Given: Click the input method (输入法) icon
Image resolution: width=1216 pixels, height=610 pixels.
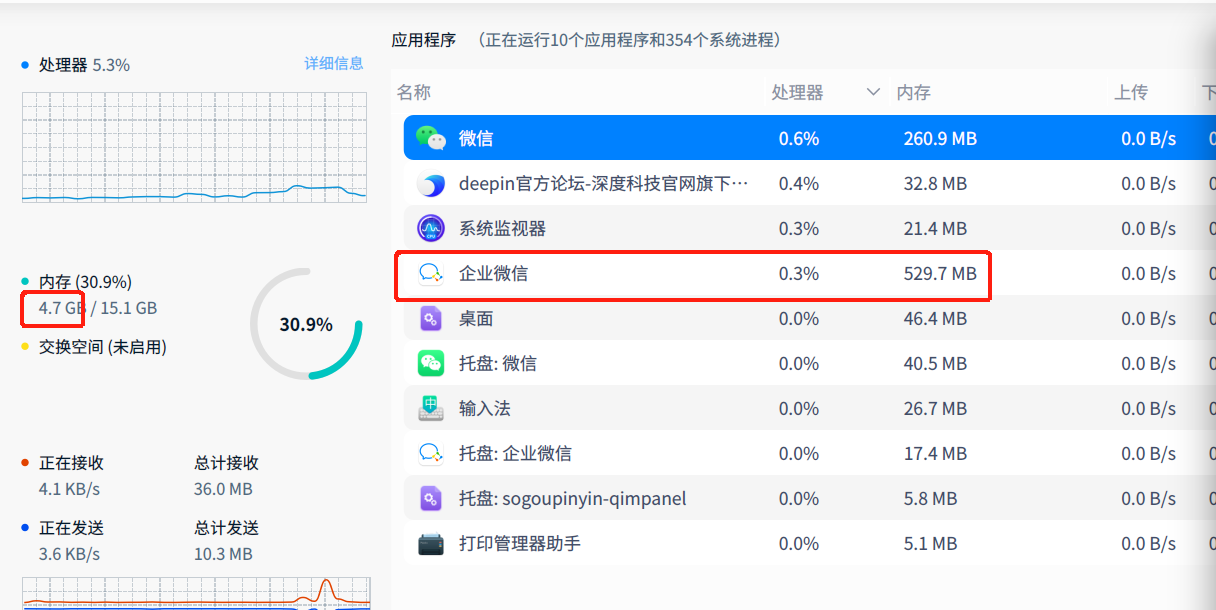Looking at the screenshot, I should (431, 409).
